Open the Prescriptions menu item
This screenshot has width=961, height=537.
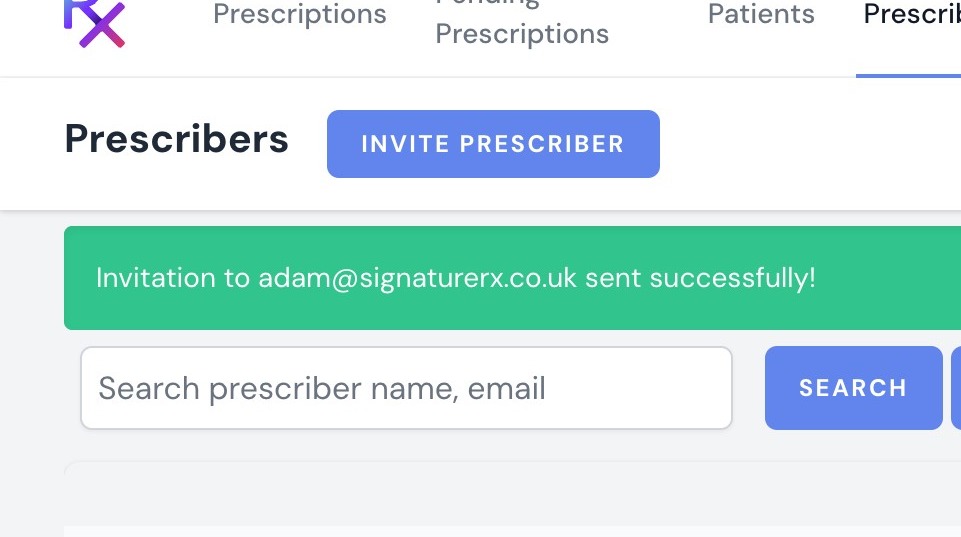pyautogui.click(x=300, y=15)
